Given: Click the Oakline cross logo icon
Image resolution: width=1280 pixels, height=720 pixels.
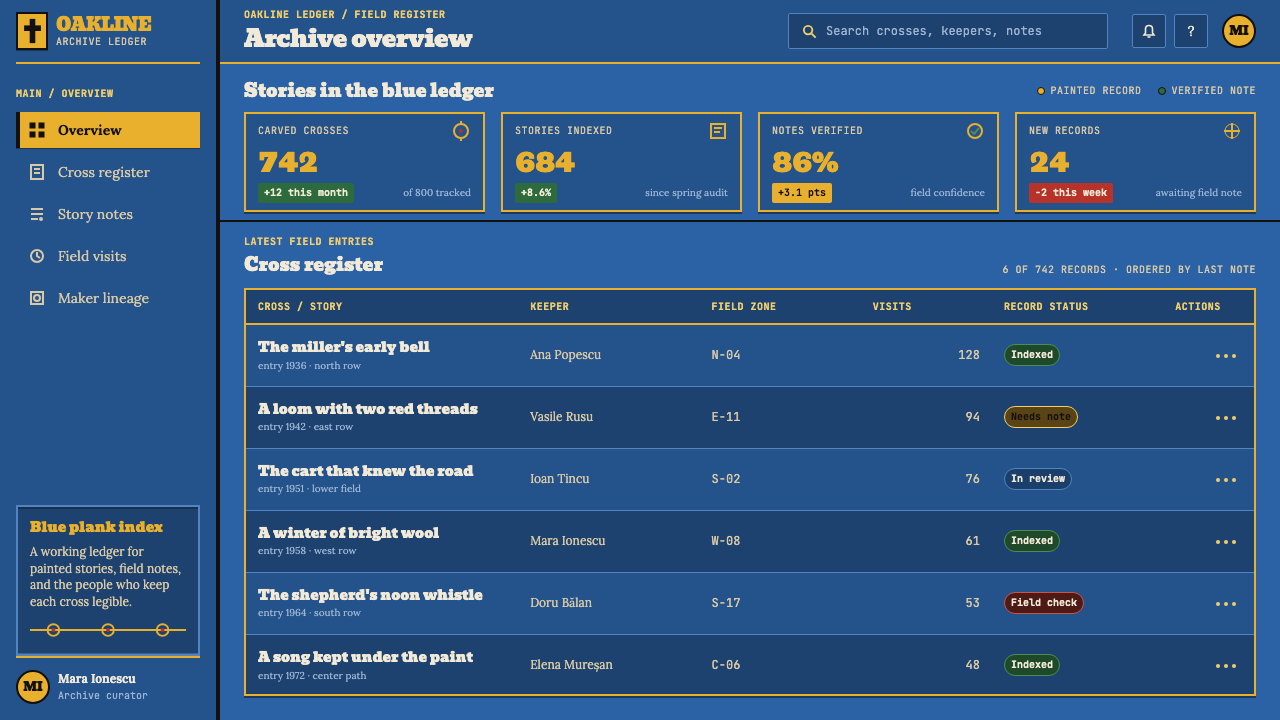Looking at the screenshot, I should point(32,31).
